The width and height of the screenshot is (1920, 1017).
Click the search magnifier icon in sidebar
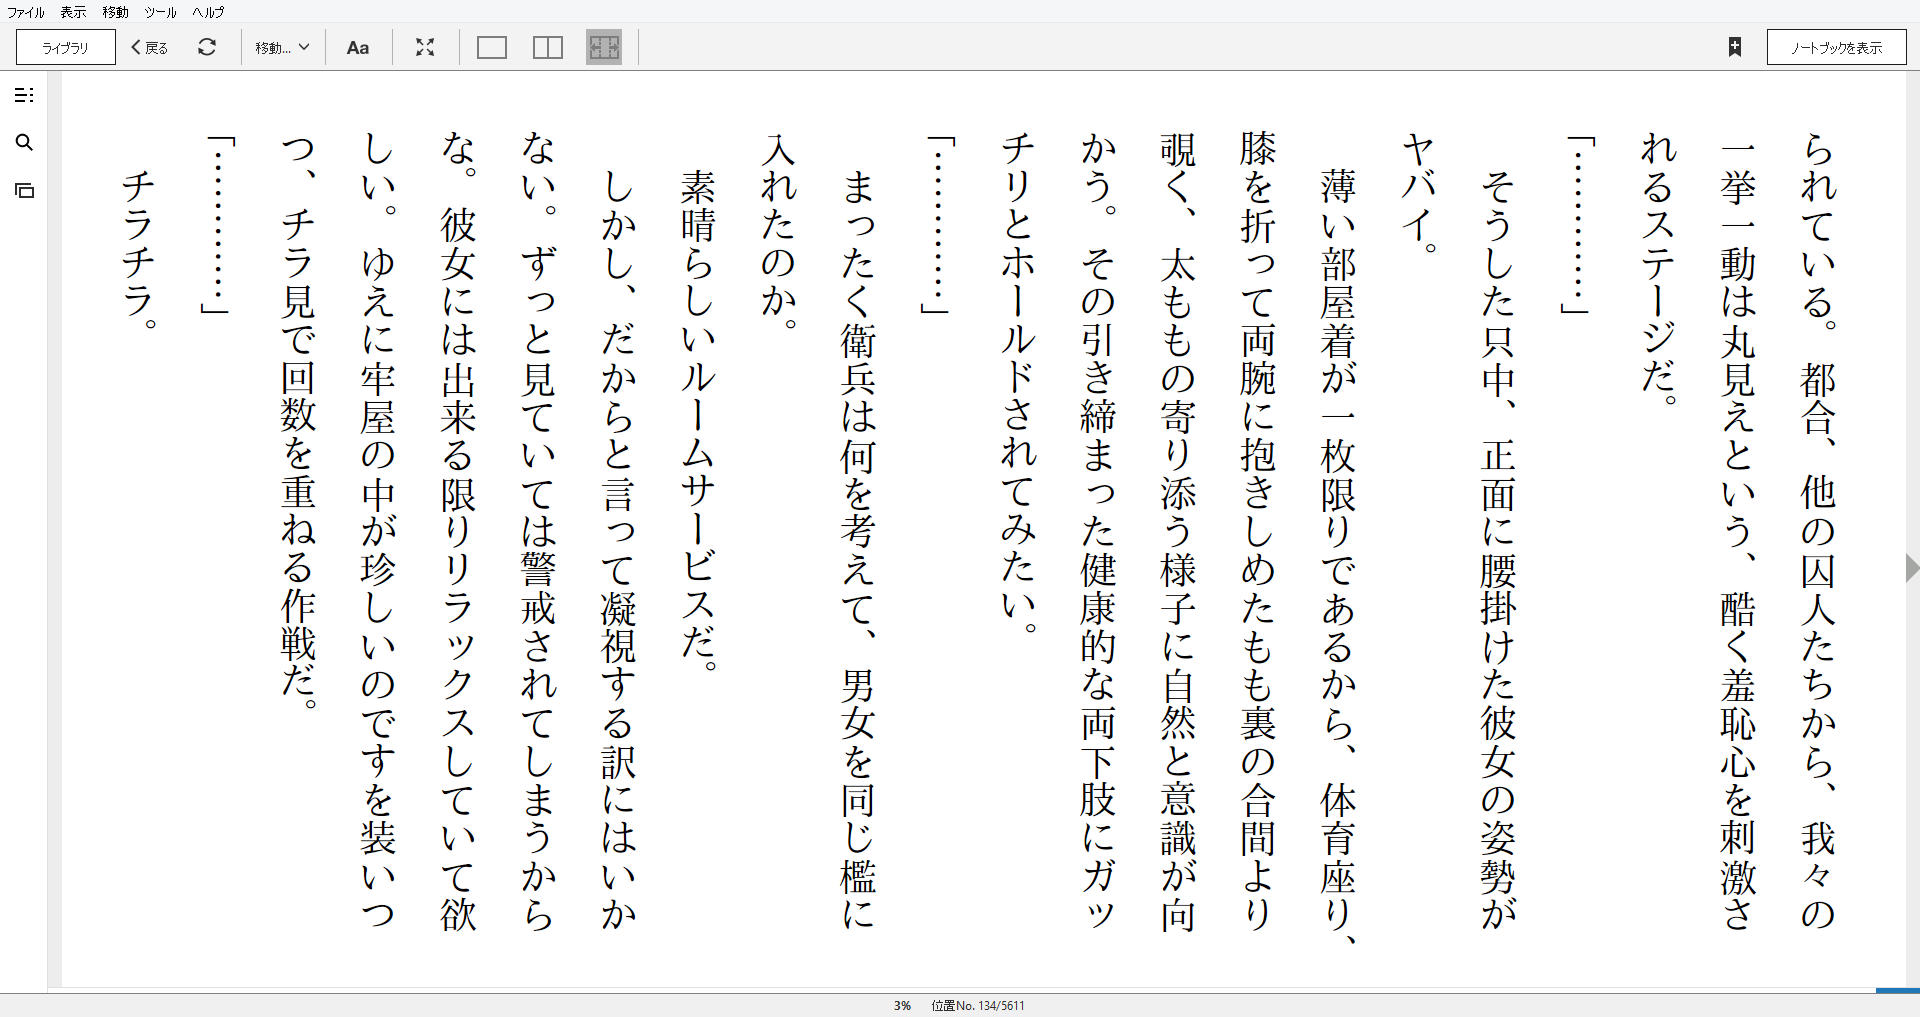[24, 143]
